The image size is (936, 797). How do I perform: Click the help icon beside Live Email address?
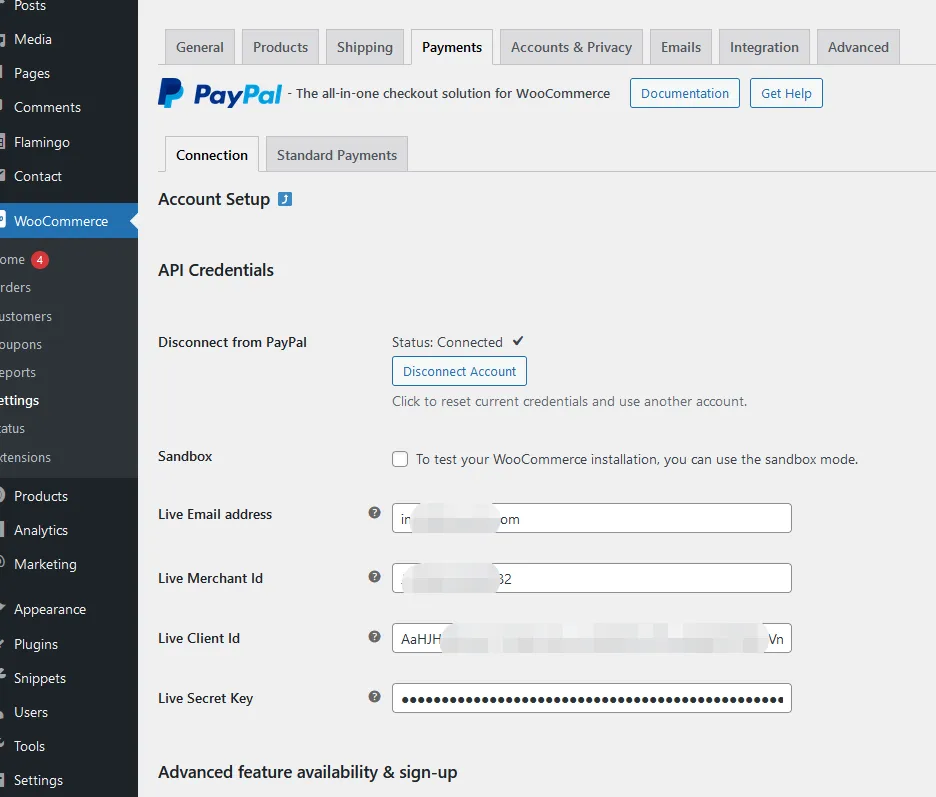point(375,513)
